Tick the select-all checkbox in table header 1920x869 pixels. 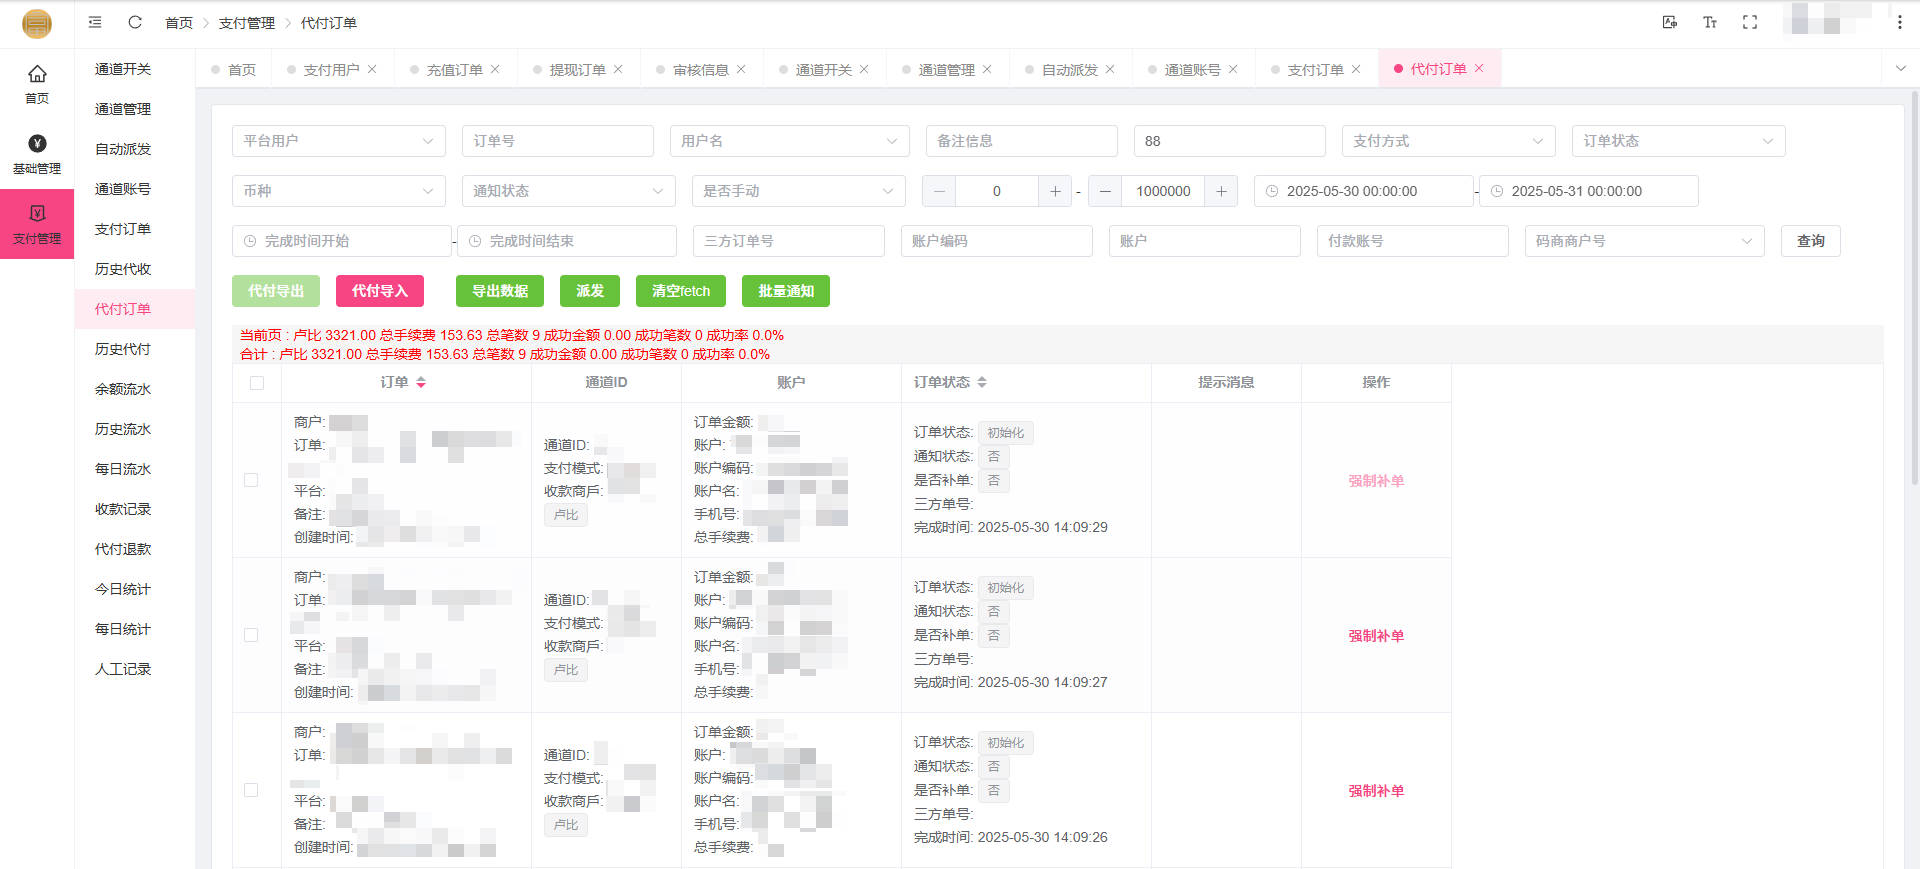[x=257, y=383]
